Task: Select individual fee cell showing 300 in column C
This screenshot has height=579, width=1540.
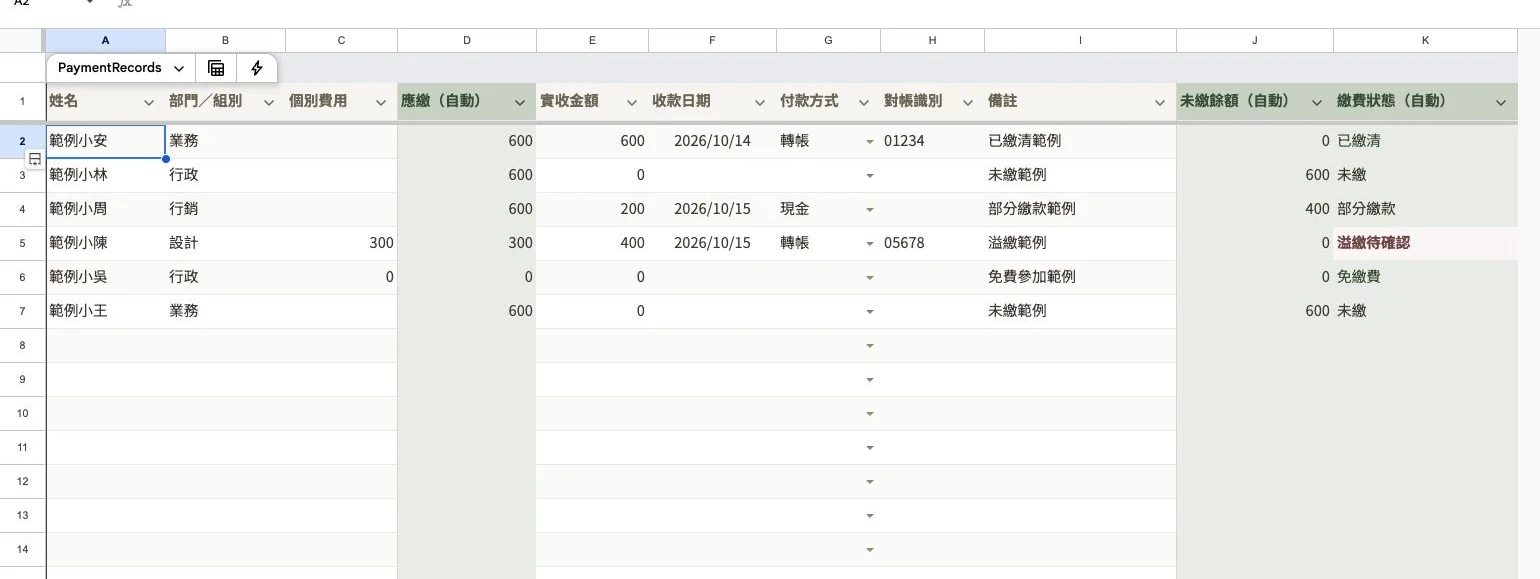Action: [x=342, y=243]
